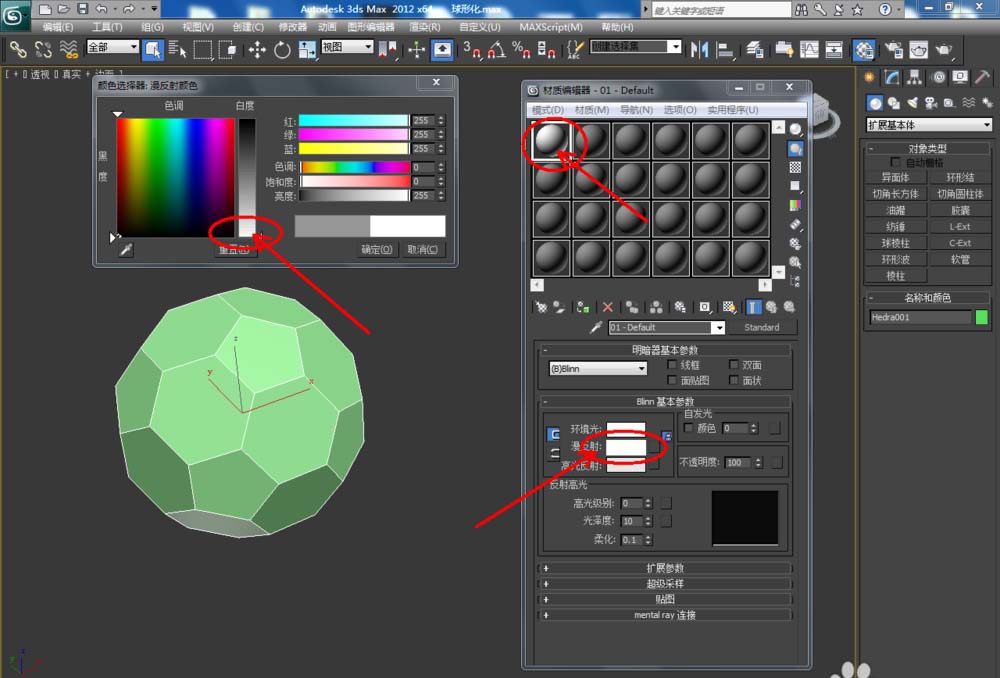Open Material Editor 材质(M) menu
This screenshot has height=678, width=1000.
click(x=592, y=110)
